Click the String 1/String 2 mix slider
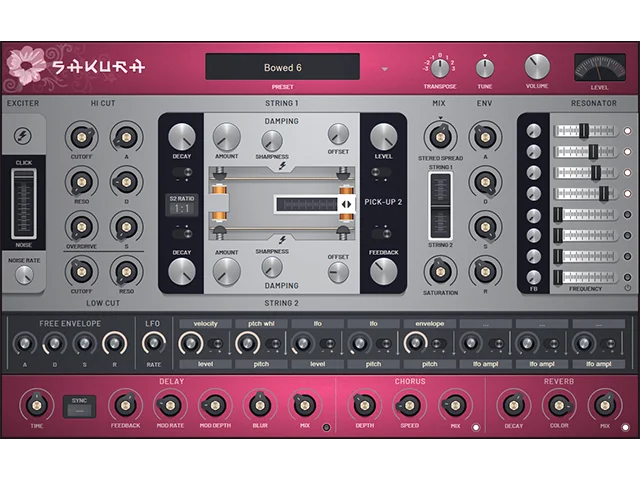The width and height of the screenshot is (640, 480). [x=440, y=206]
